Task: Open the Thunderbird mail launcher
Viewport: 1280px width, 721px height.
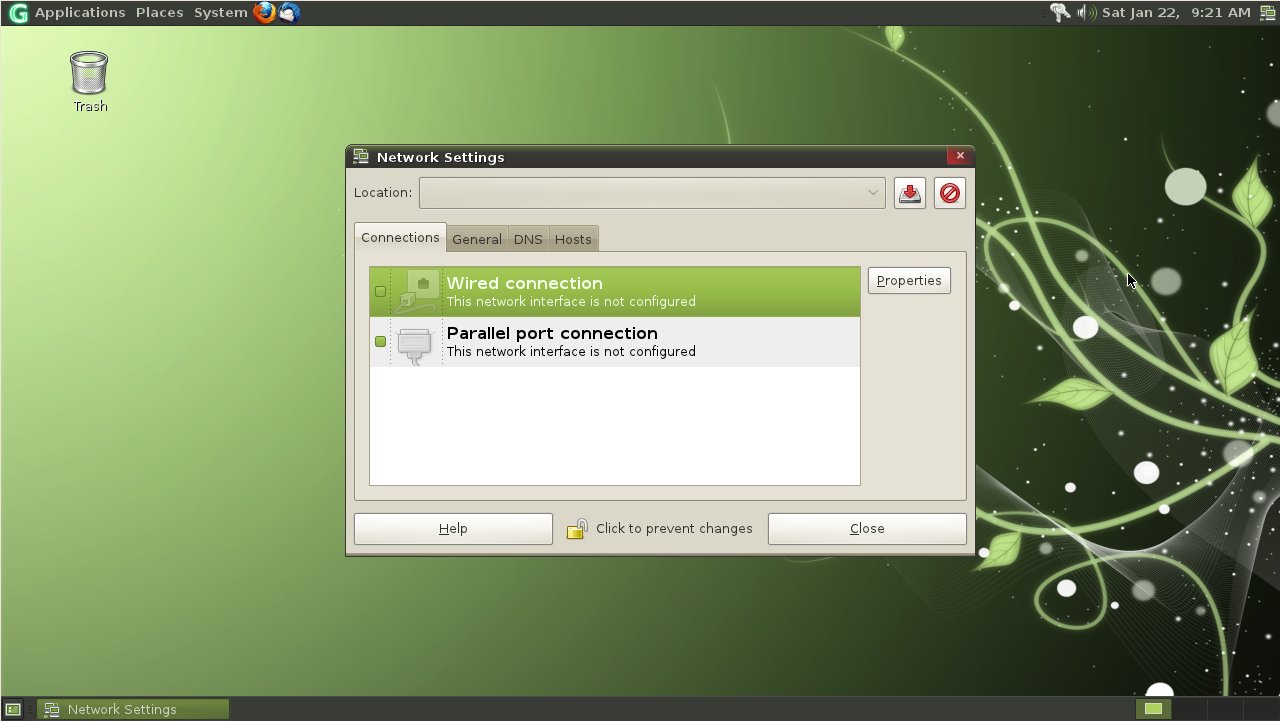Action: [289, 13]
